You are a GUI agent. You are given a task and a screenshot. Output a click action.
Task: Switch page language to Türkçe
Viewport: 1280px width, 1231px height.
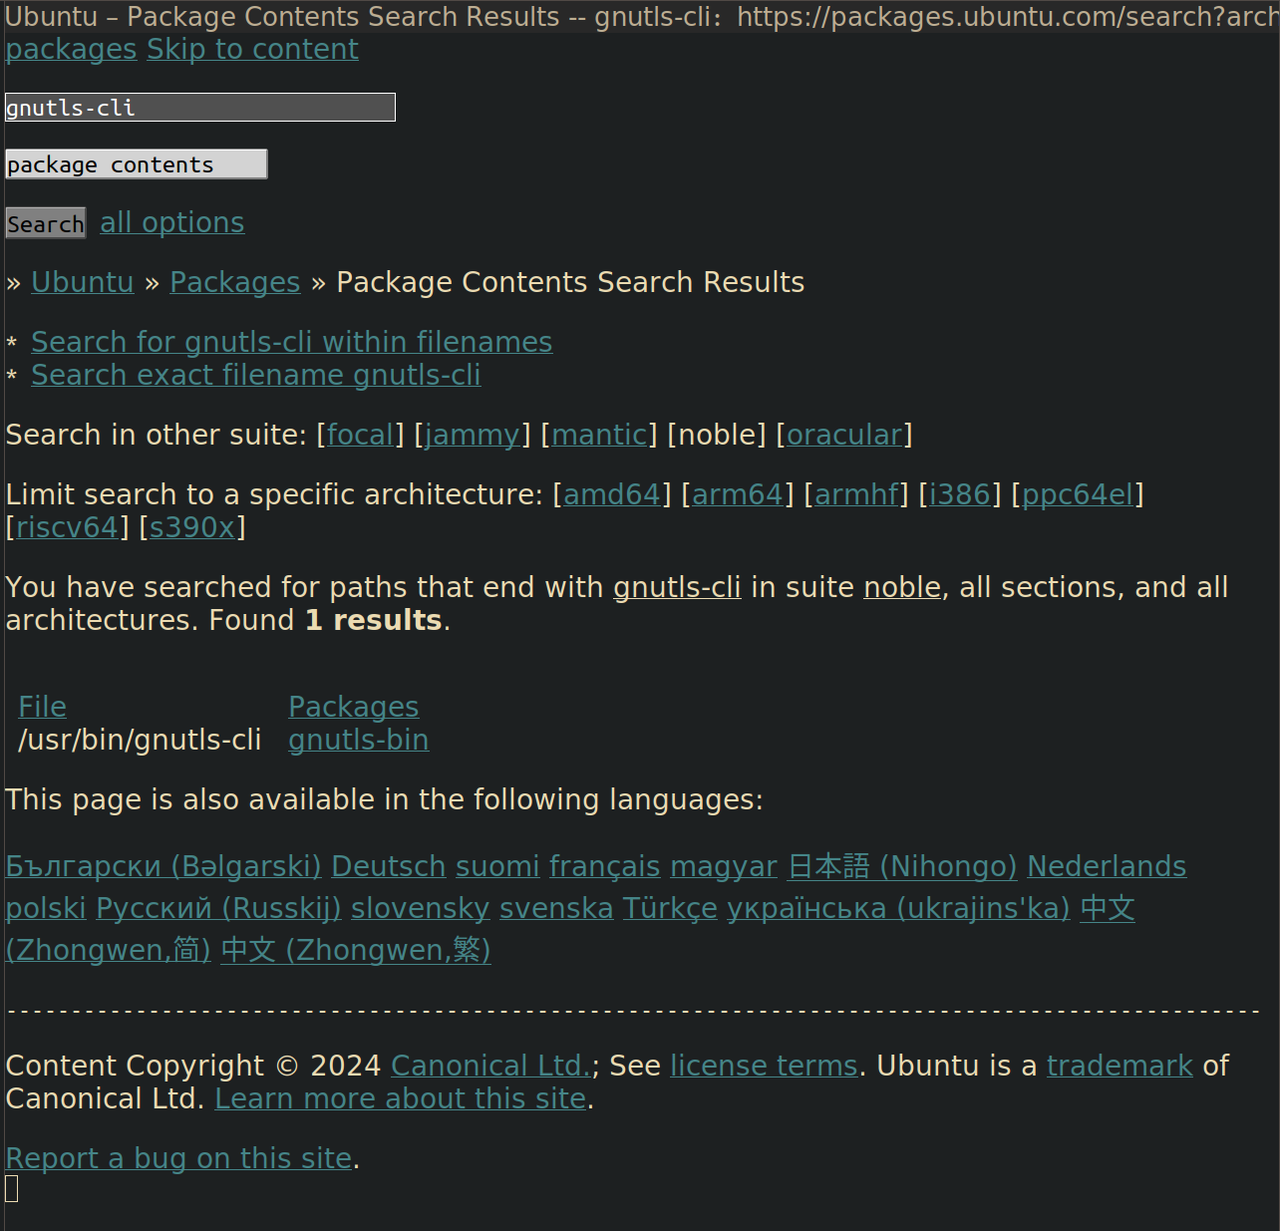click(x=670, y=908)
